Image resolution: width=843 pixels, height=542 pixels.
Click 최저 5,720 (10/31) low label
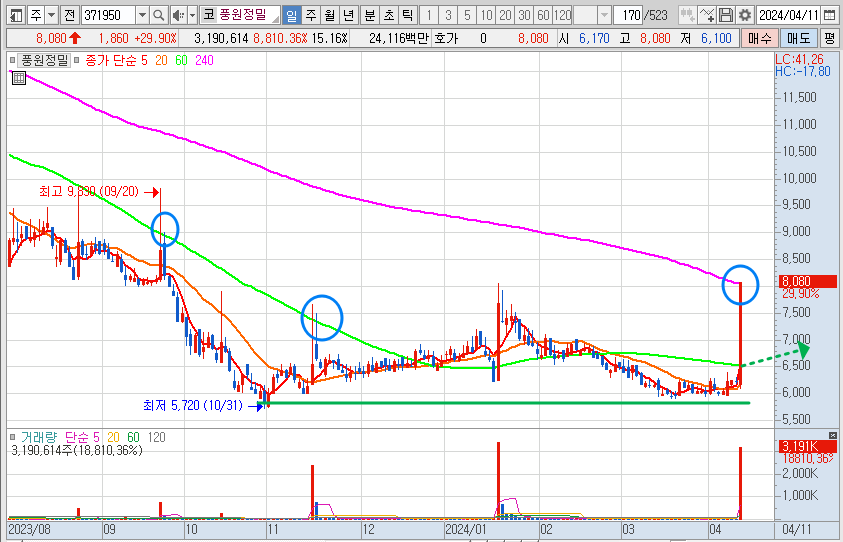point(193,405)
